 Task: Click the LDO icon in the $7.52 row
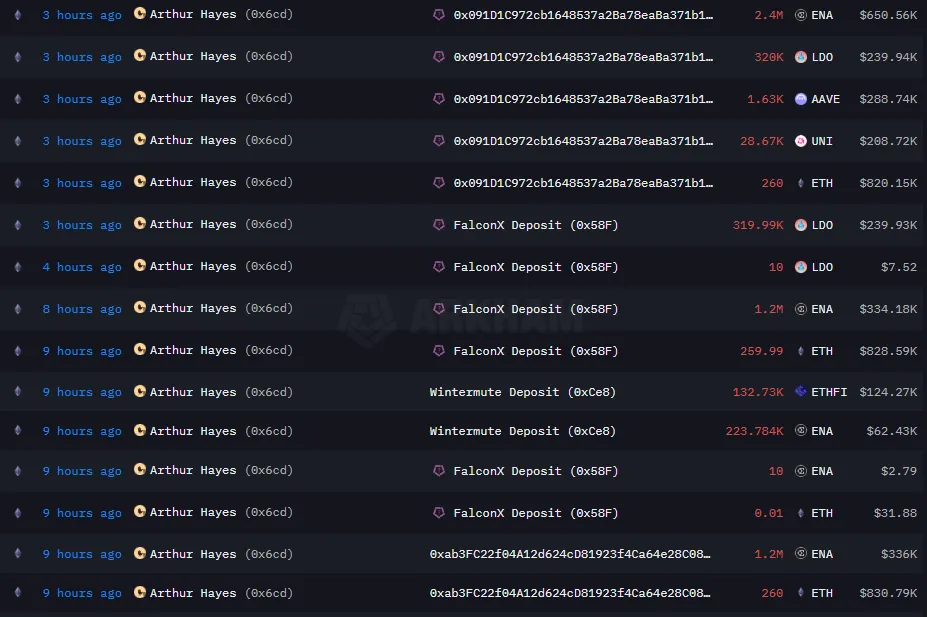pos(801,267)
